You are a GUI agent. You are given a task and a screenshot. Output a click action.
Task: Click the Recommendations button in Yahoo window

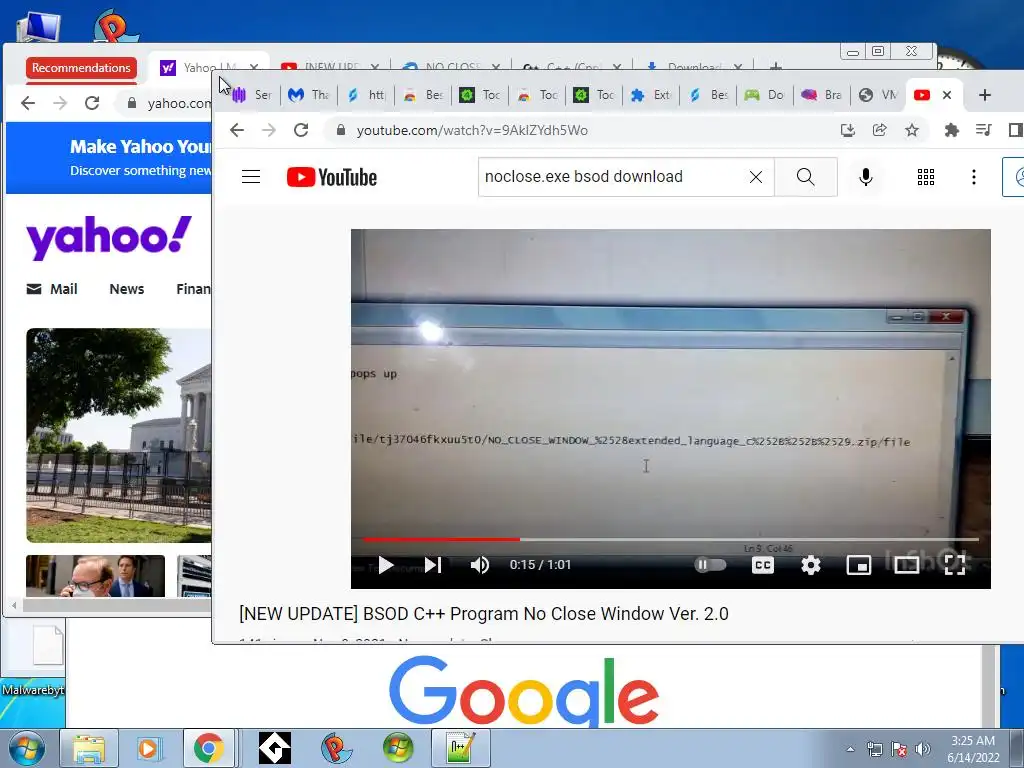pyautogui.click(x=81, y=68)
